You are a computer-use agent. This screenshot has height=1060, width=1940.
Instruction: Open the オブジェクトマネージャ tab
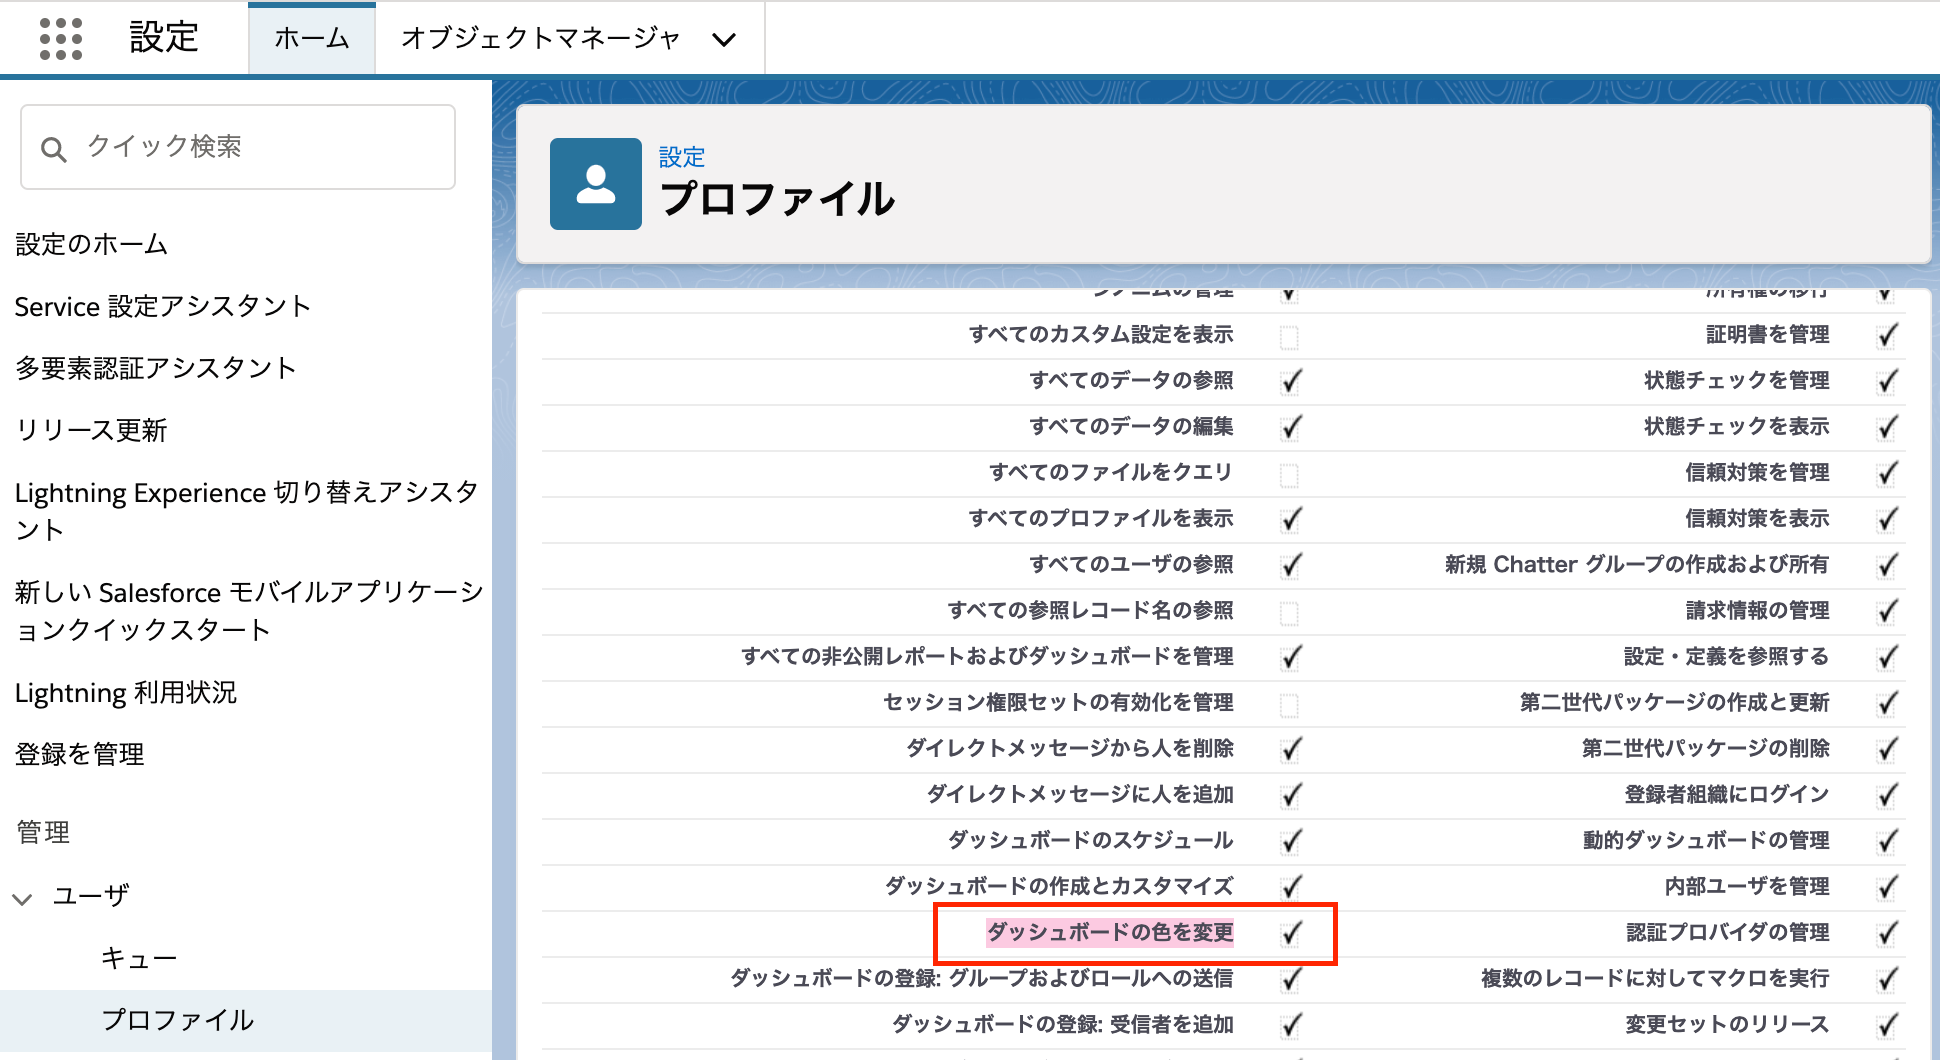coord(540,39)
